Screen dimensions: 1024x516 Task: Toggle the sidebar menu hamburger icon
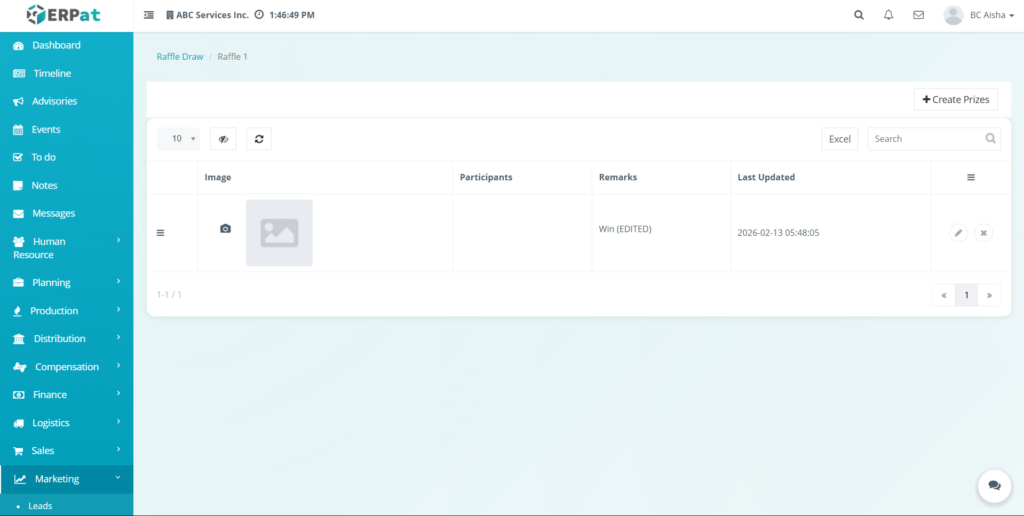149,15
